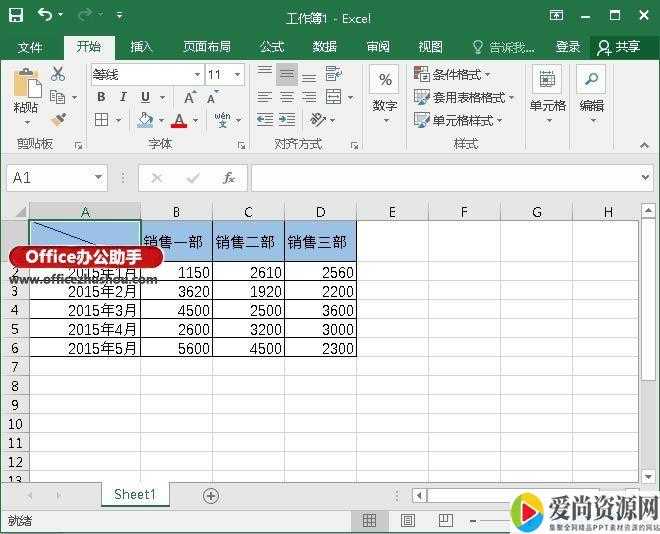Image resolution: width=660 pixels, height=534 pixels.
Task: Click the 登录 sign-in link
Action: click(x=568, y=46)
